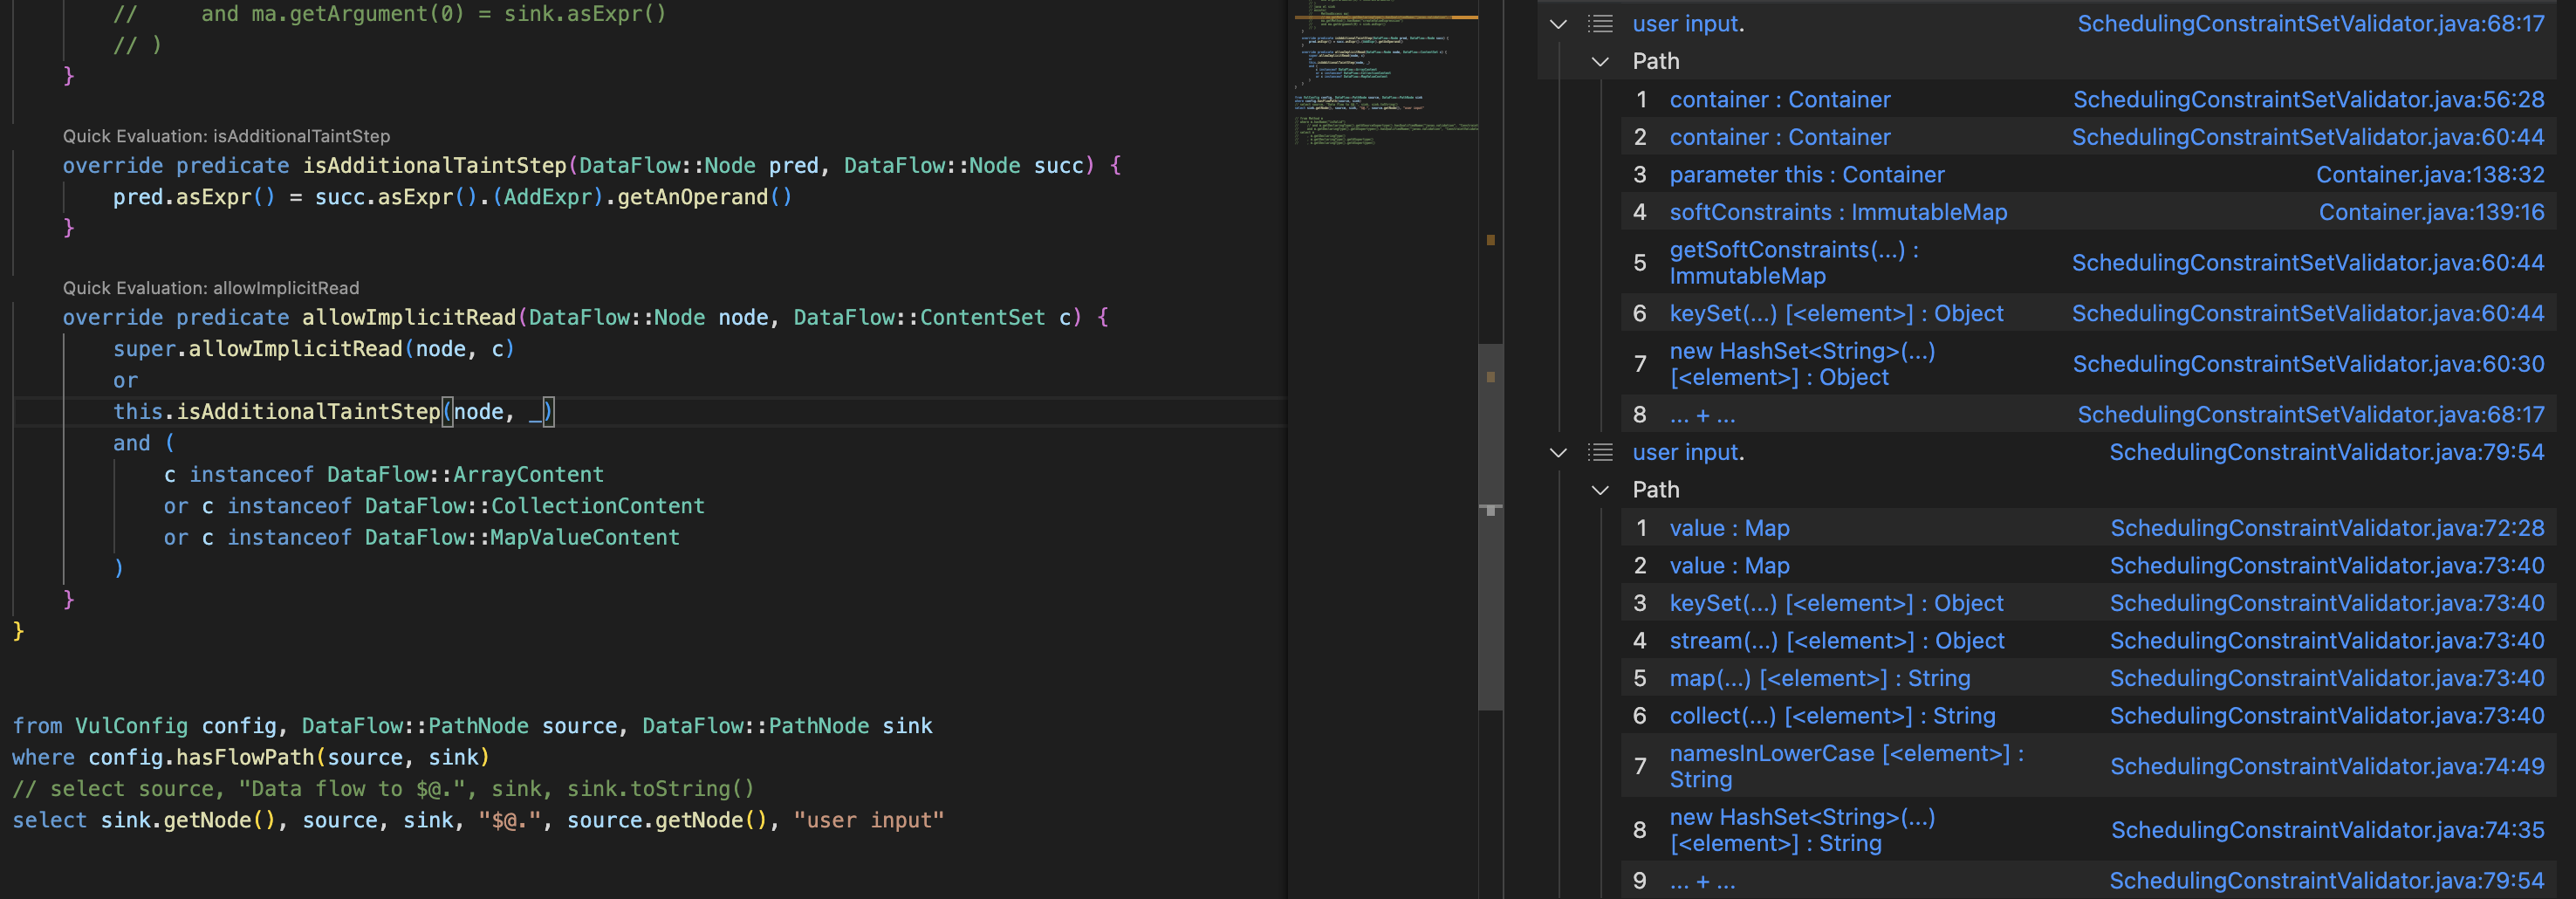Click 'c instanceof DataFlow::ArrayContent' line
The height and width of the screenshot is (899, 2576).
[x=383, y=475]
